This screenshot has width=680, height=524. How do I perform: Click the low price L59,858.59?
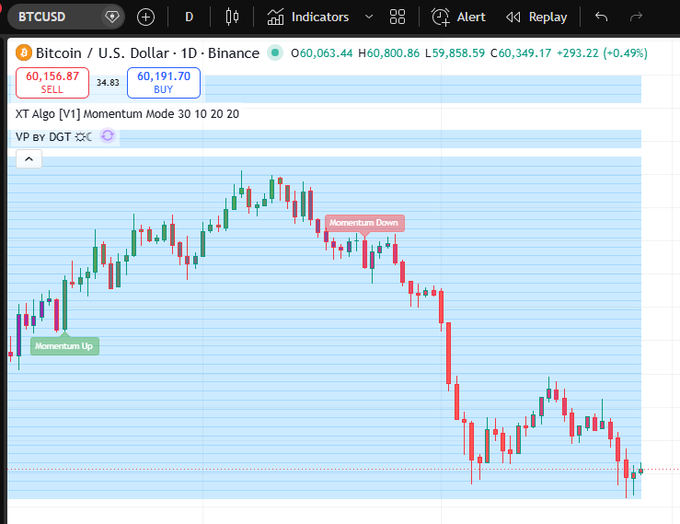point(454,53)
